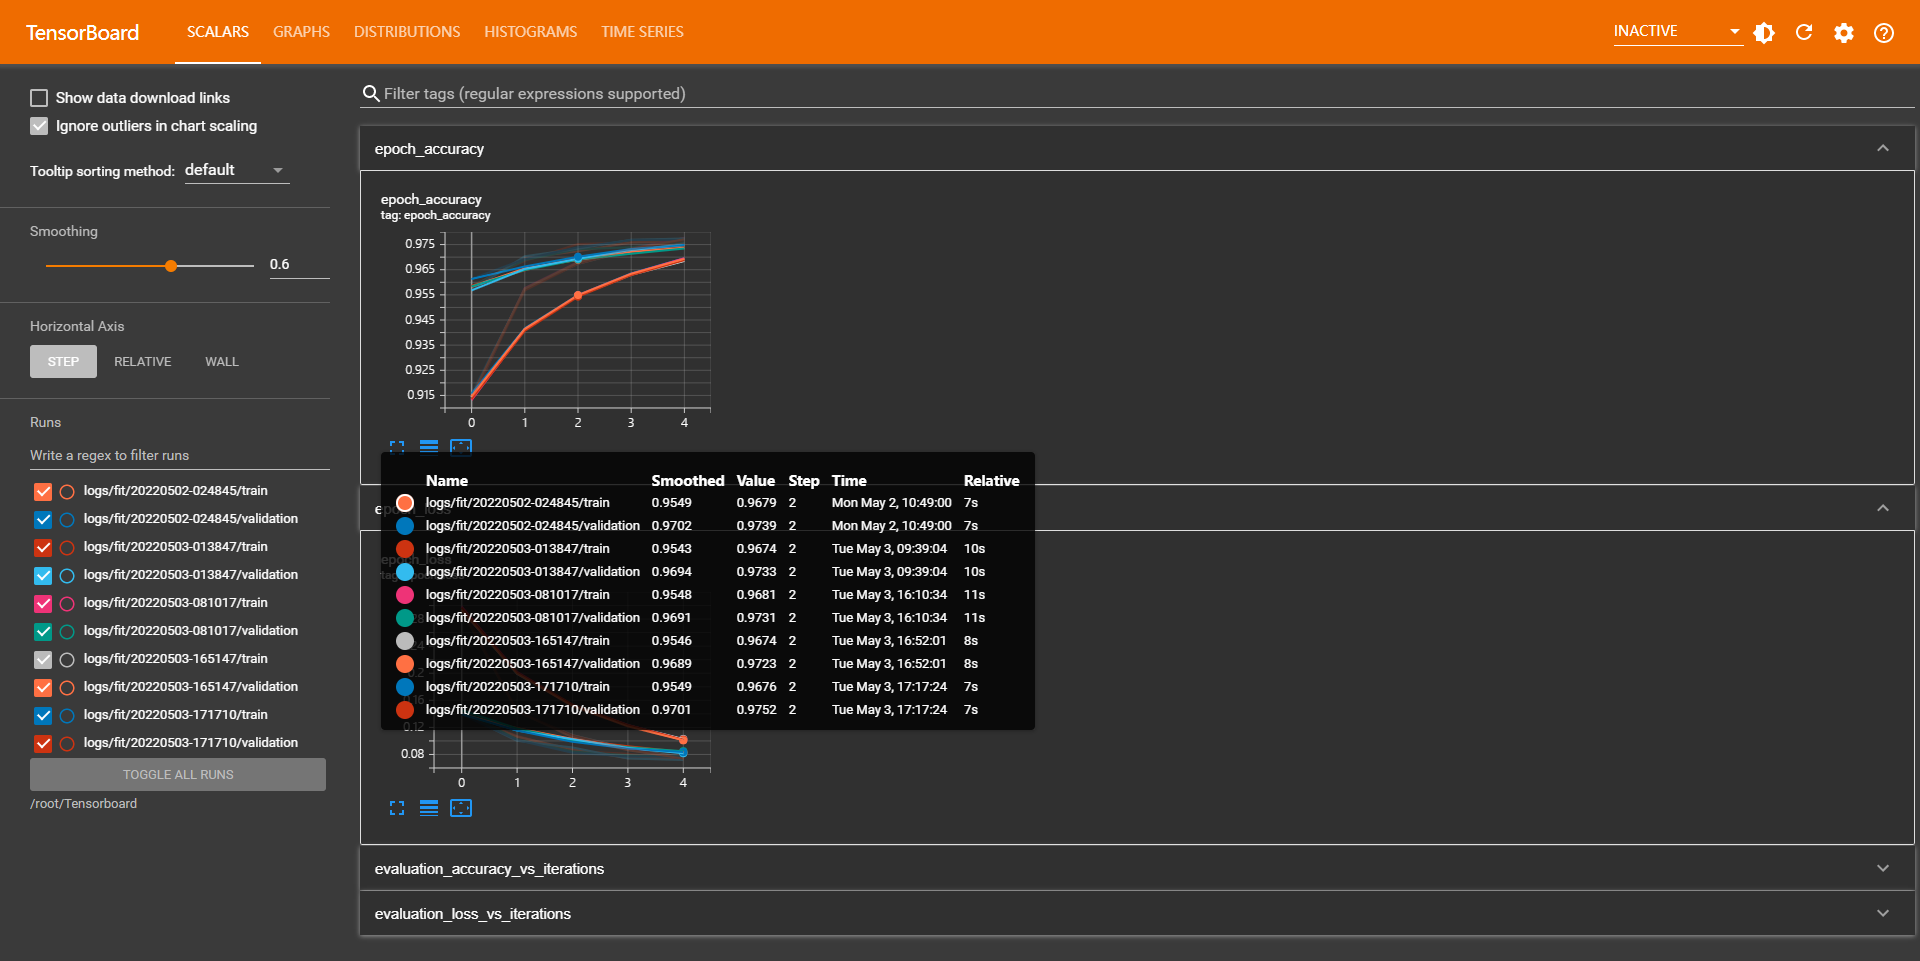Screen dimensions: 1920x961
Task: Select only run 20220503-081017/train radio circle
Action: pyautogui.click(x=67, y=604)
